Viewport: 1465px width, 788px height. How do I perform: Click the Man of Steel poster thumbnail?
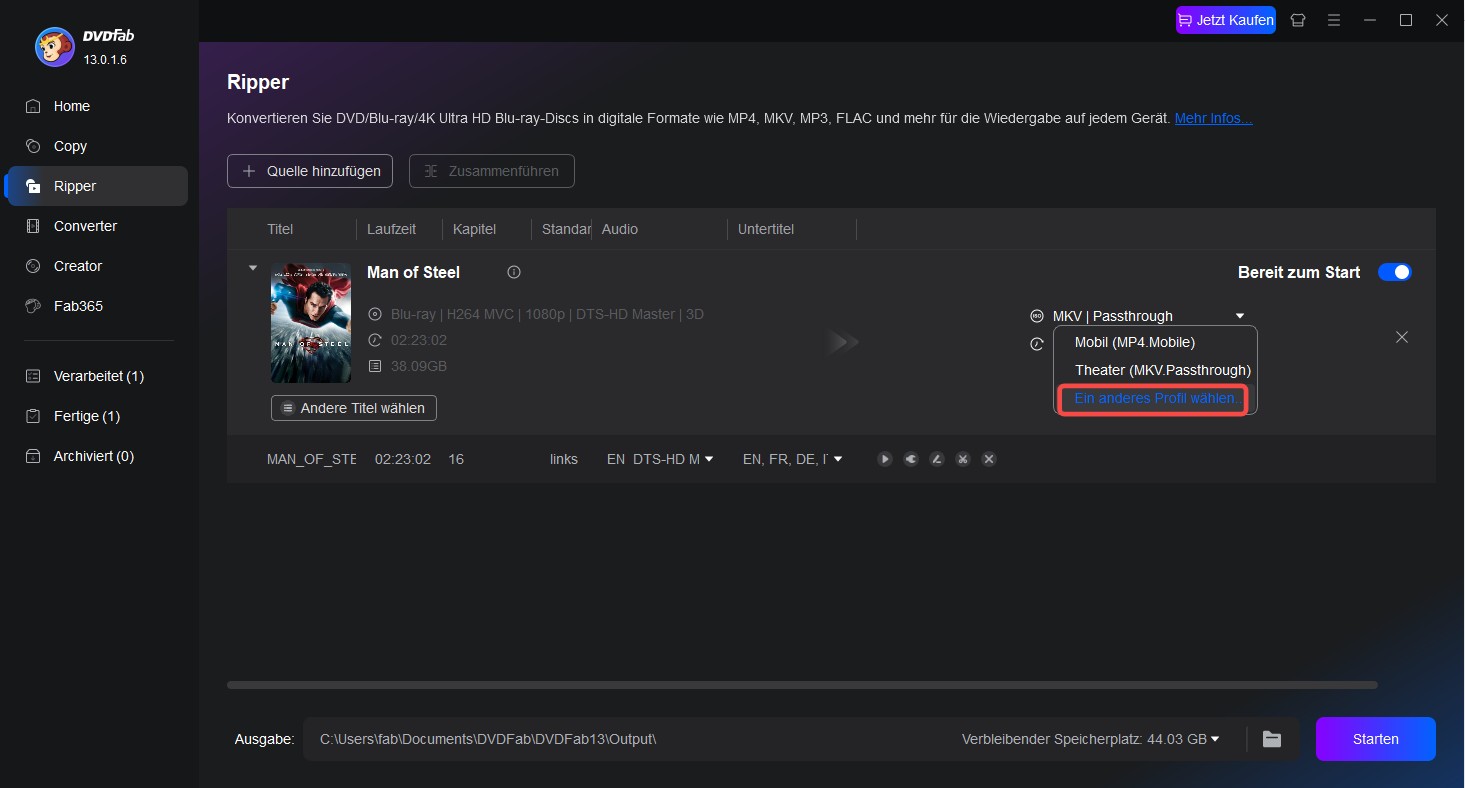(311, 323)
